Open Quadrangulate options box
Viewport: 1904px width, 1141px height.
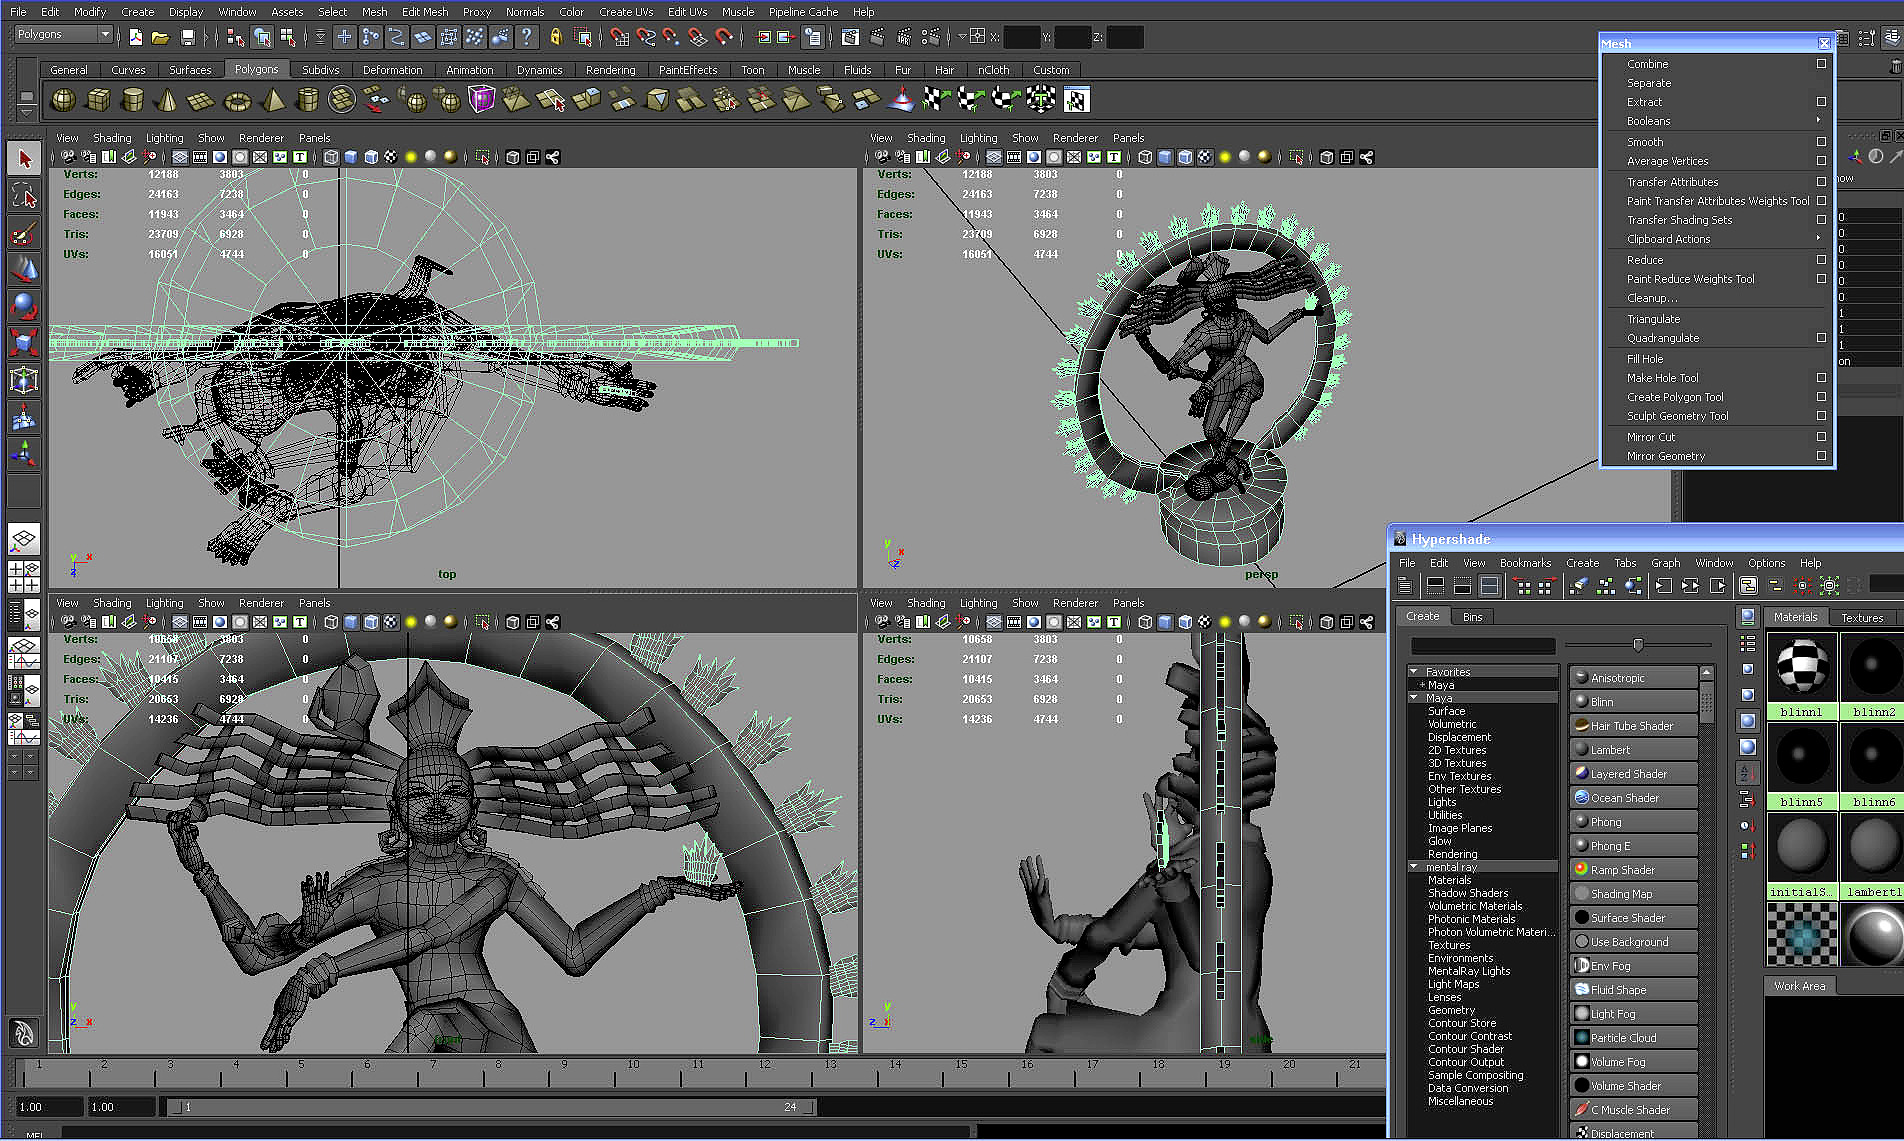pos(1821,337)
